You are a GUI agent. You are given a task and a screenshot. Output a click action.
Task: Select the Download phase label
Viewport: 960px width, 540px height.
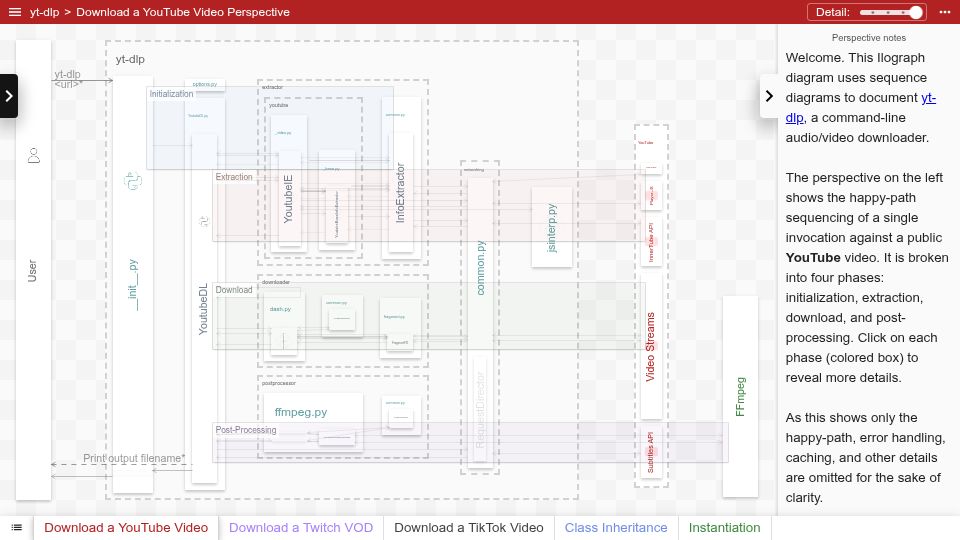[234, 290]
